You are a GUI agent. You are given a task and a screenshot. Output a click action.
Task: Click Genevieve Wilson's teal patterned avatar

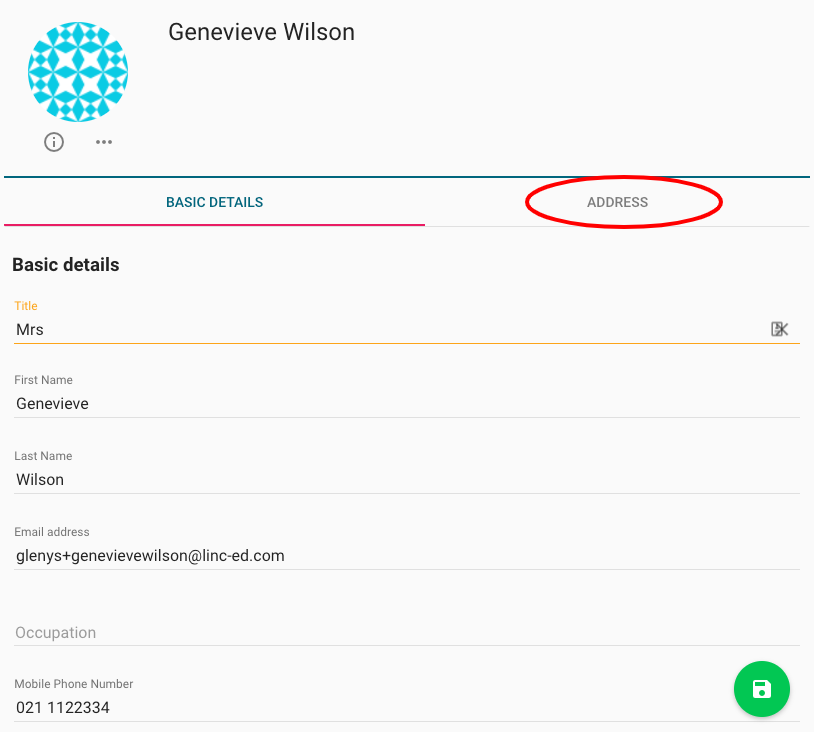(x=78, y=72)
